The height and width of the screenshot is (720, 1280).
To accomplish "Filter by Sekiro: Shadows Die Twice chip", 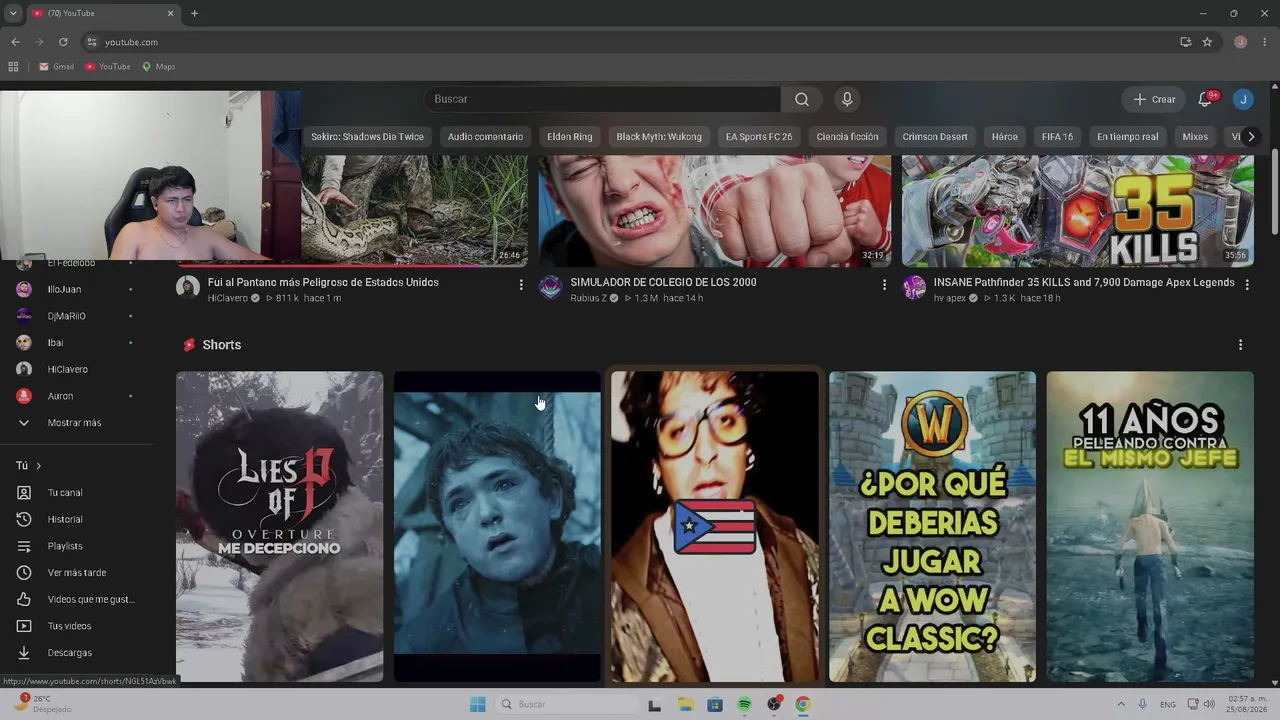I will [367, 137].
